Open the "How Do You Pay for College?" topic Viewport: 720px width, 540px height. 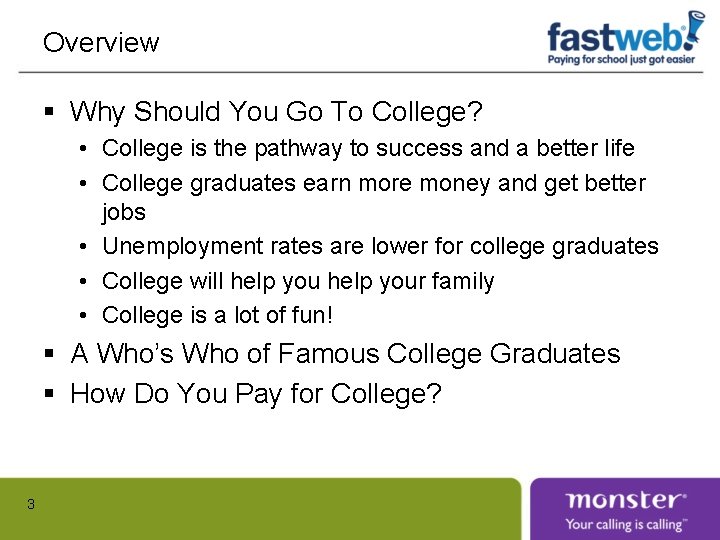coord(256,394)
